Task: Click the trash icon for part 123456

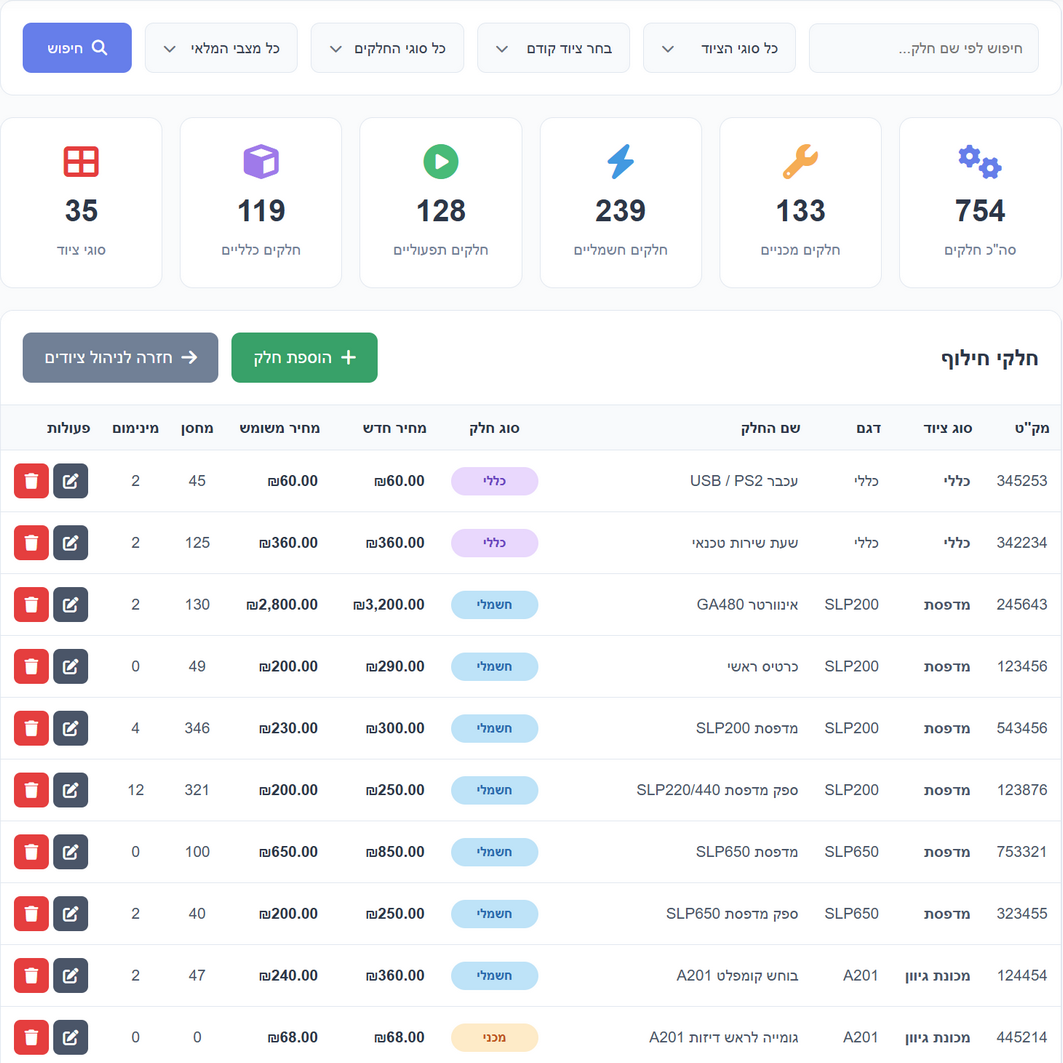Action: [x=31, y=667]
